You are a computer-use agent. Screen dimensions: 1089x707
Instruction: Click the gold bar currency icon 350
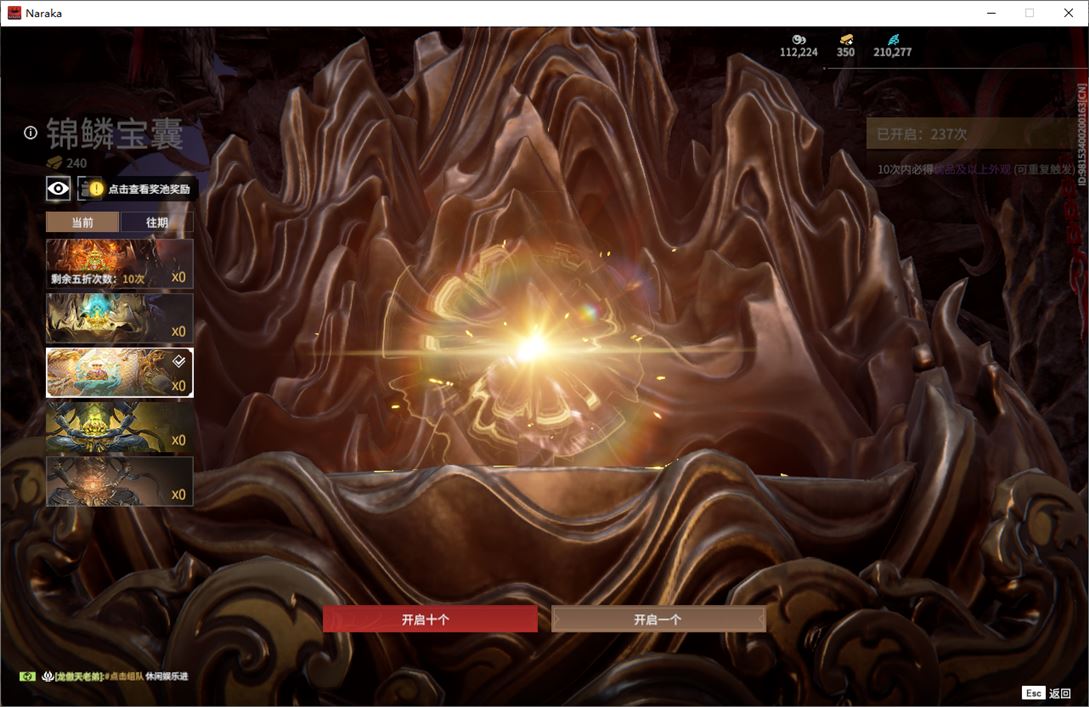click(846, 40)
